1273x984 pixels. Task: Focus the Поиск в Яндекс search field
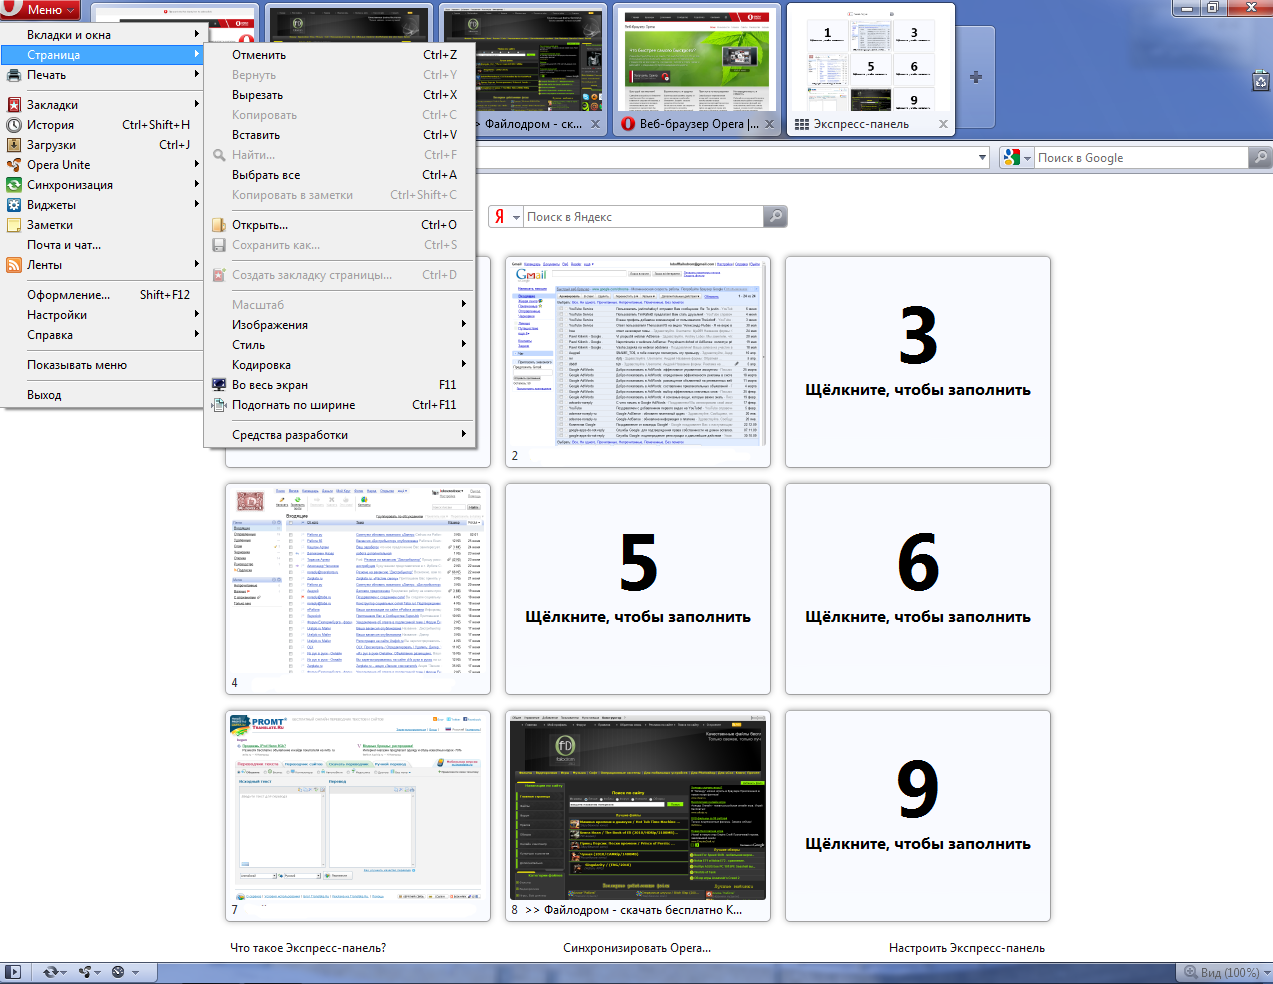pyautogui.click(x=643, y=217)
